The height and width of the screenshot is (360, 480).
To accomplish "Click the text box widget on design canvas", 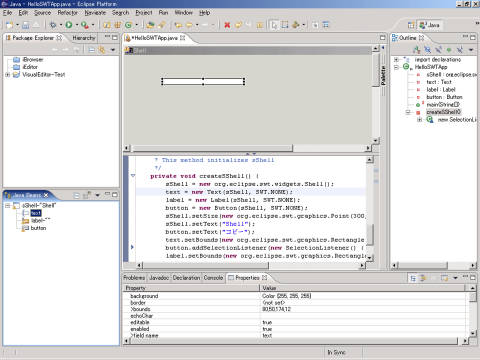I will [x=203, y=81].
